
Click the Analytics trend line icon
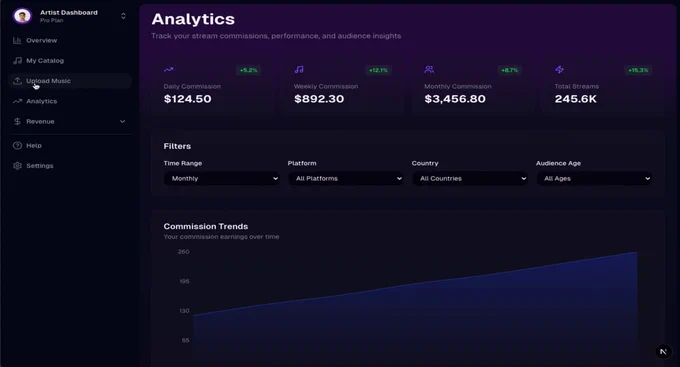[17, 101]
